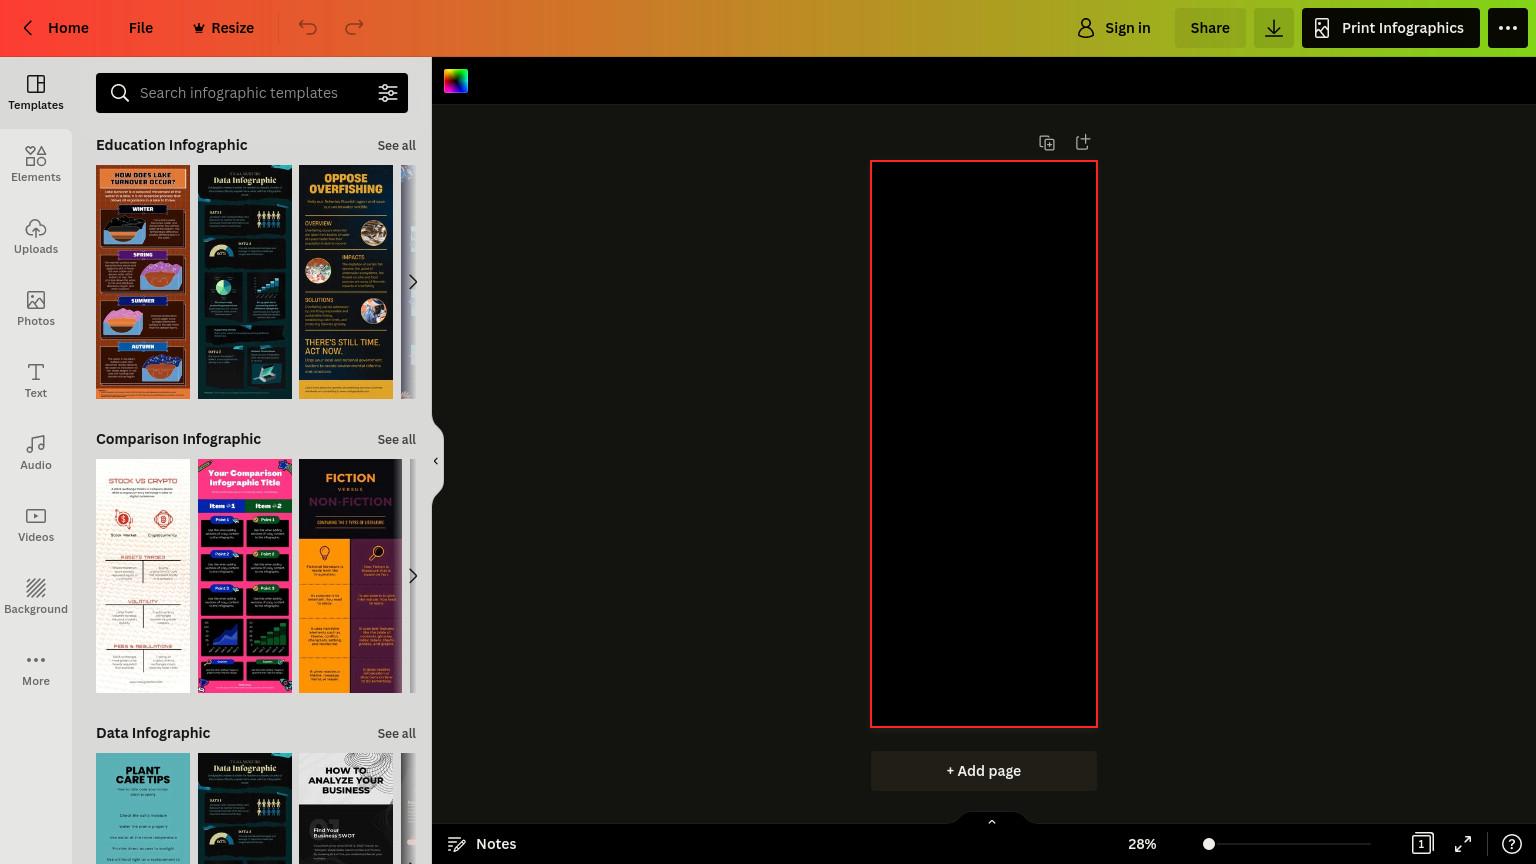Viewport: 1536px width, 864px height.
Task: Open the Elements panel
Action: pos(36,165)
